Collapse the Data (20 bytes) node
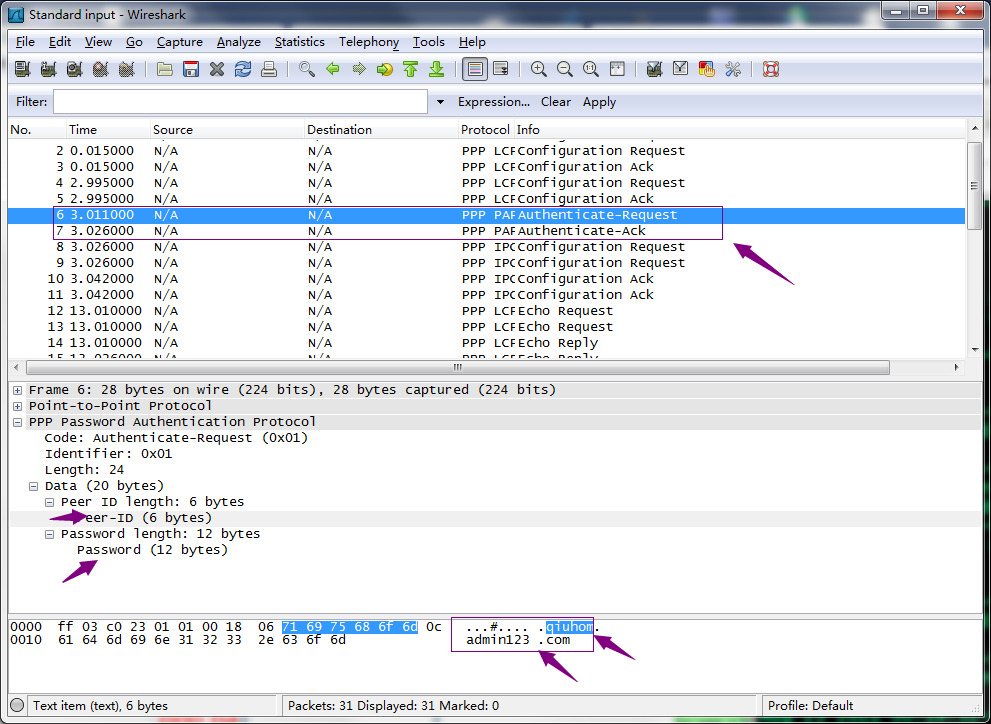The height and width of the screenshot is (724, 991). (33, 486)
